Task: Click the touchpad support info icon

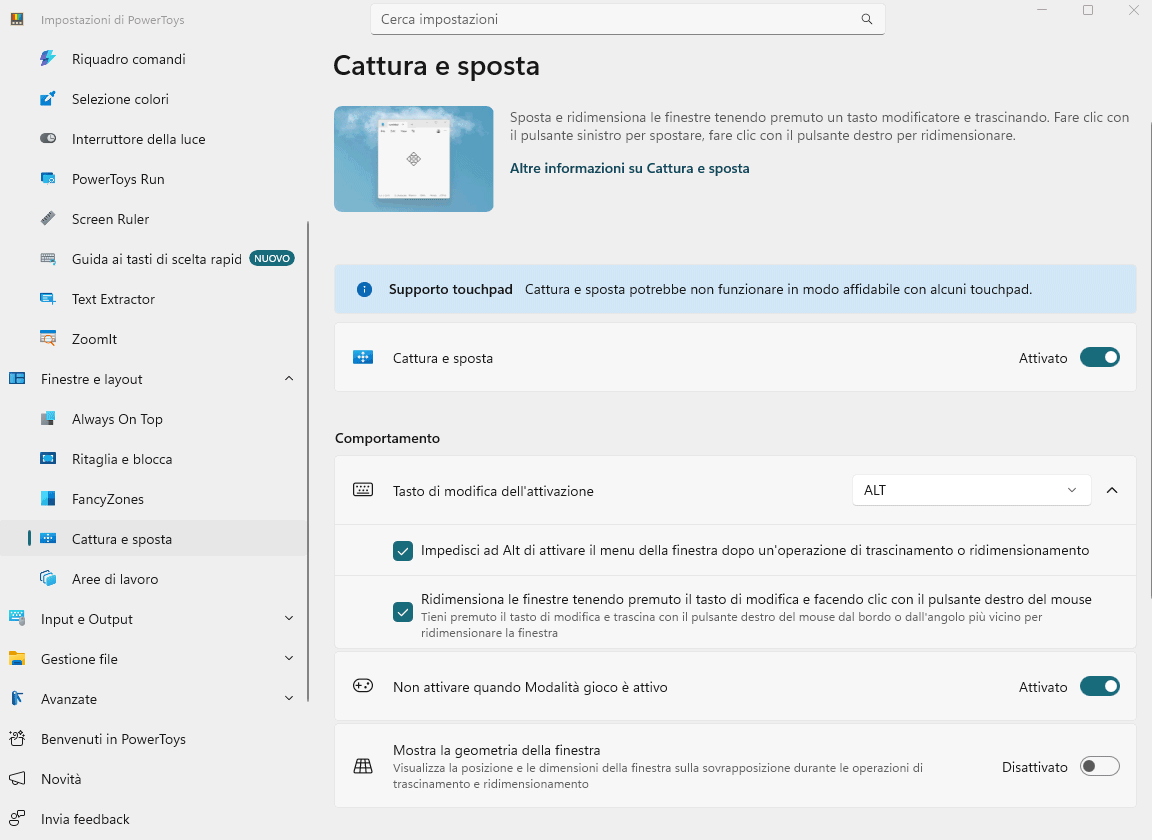Action: coord(364,290)
